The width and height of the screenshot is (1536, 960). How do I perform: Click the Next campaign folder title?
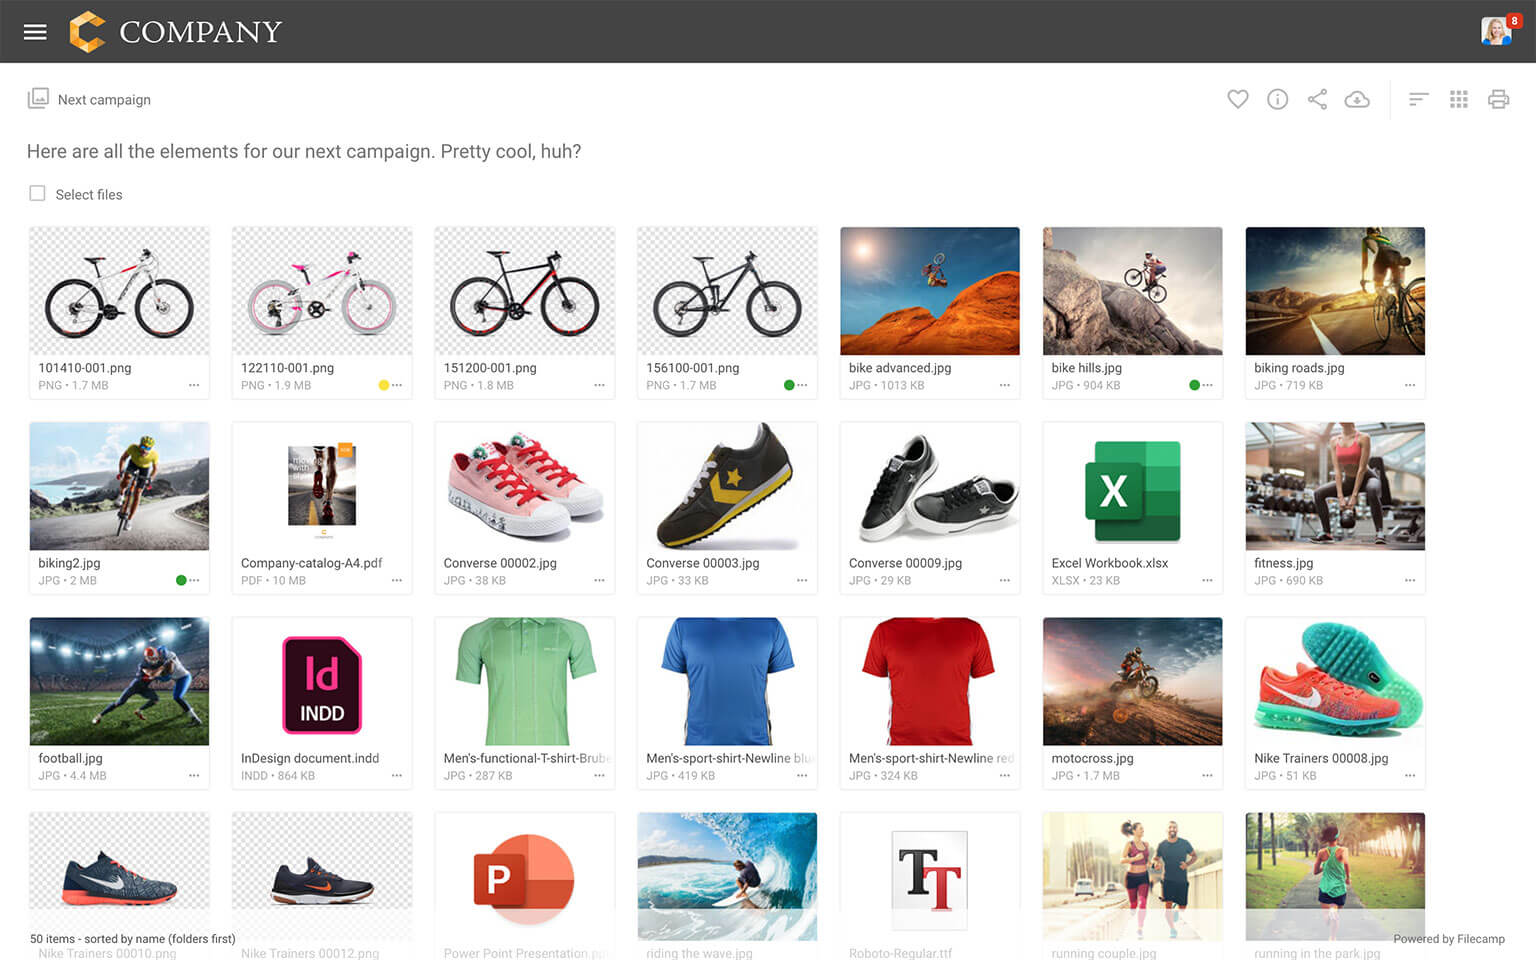point(104,100)
